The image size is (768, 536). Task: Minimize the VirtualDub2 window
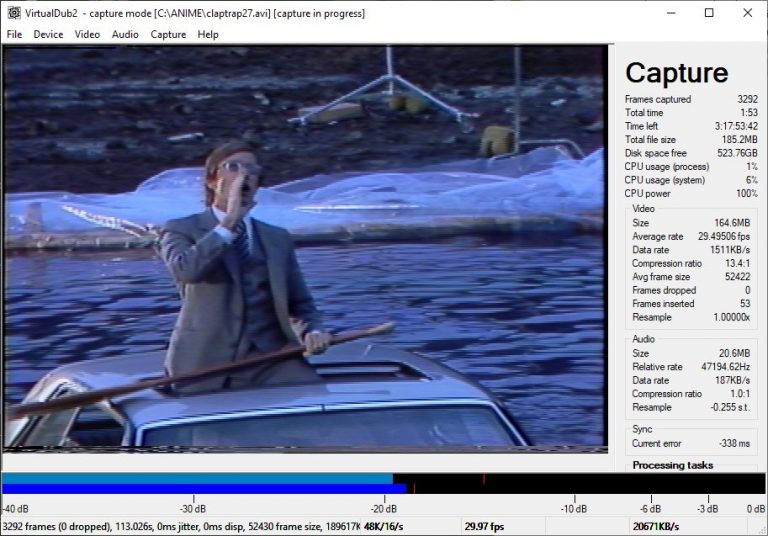pos(671,13)
